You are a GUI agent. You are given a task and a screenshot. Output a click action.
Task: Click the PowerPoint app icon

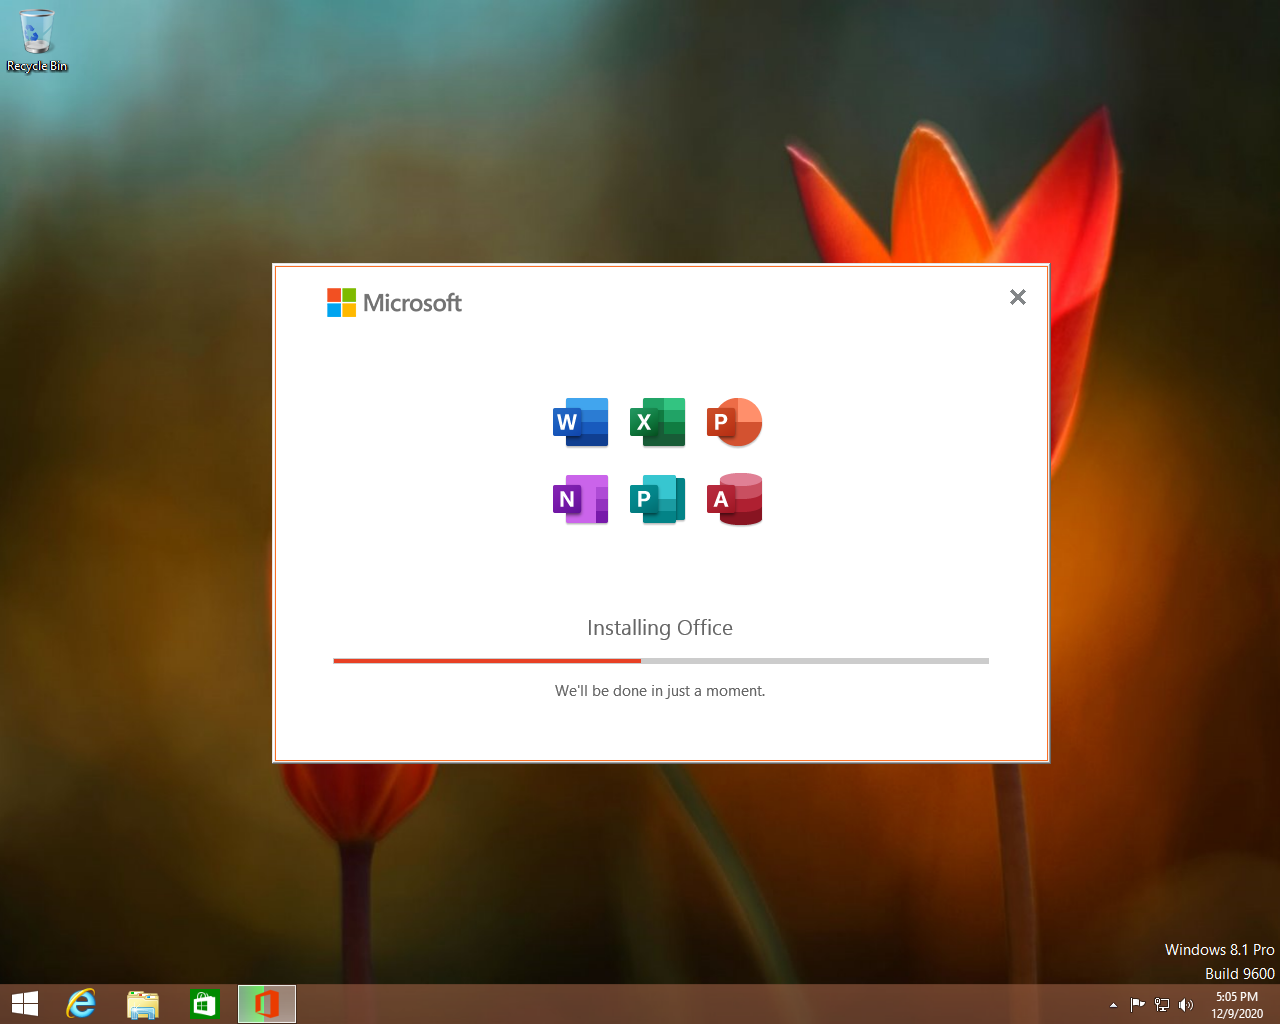tap(735, 422)
